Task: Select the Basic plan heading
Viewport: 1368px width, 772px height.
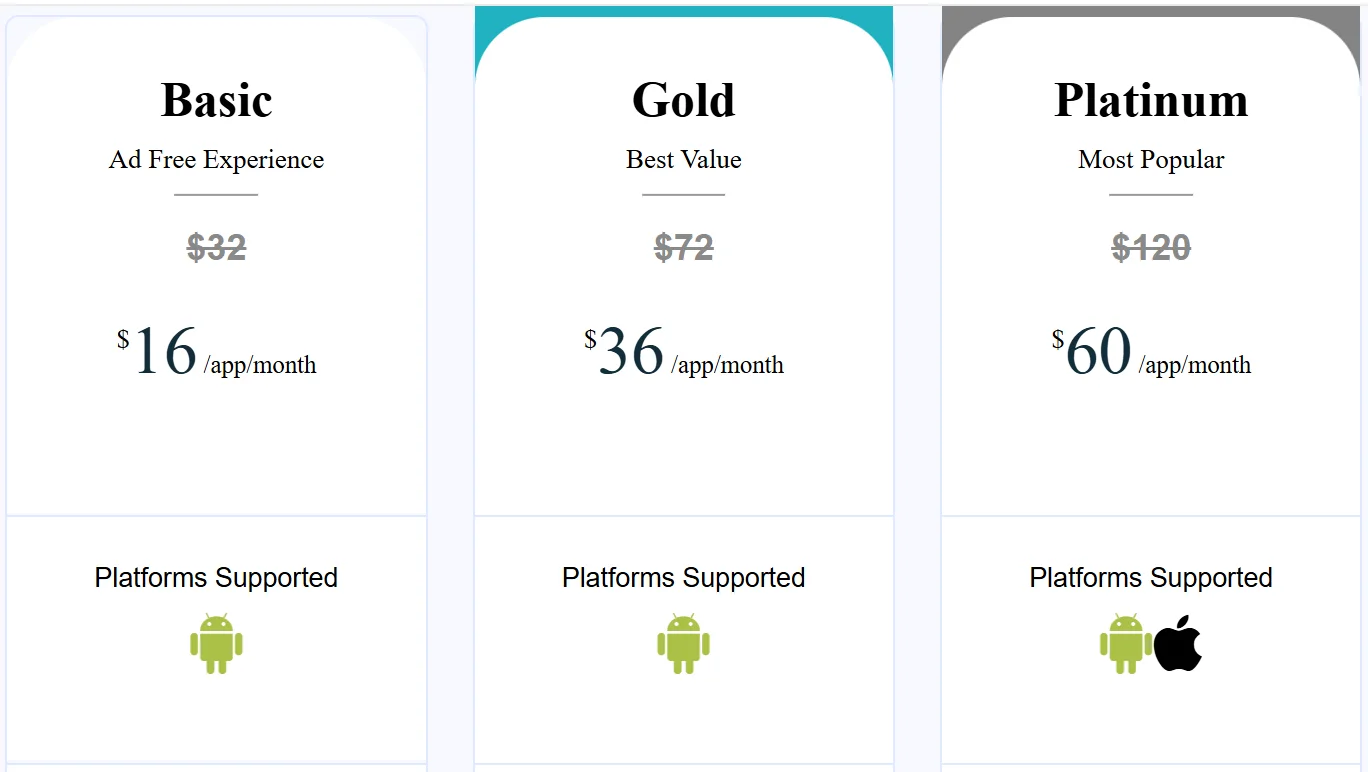Action: point(216,100)
